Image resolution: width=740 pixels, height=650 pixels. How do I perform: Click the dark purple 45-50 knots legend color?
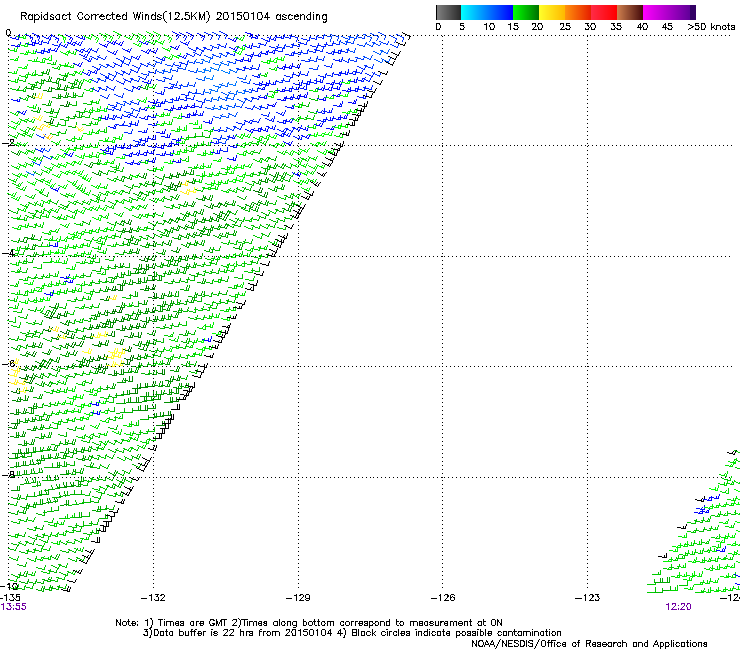682,12
